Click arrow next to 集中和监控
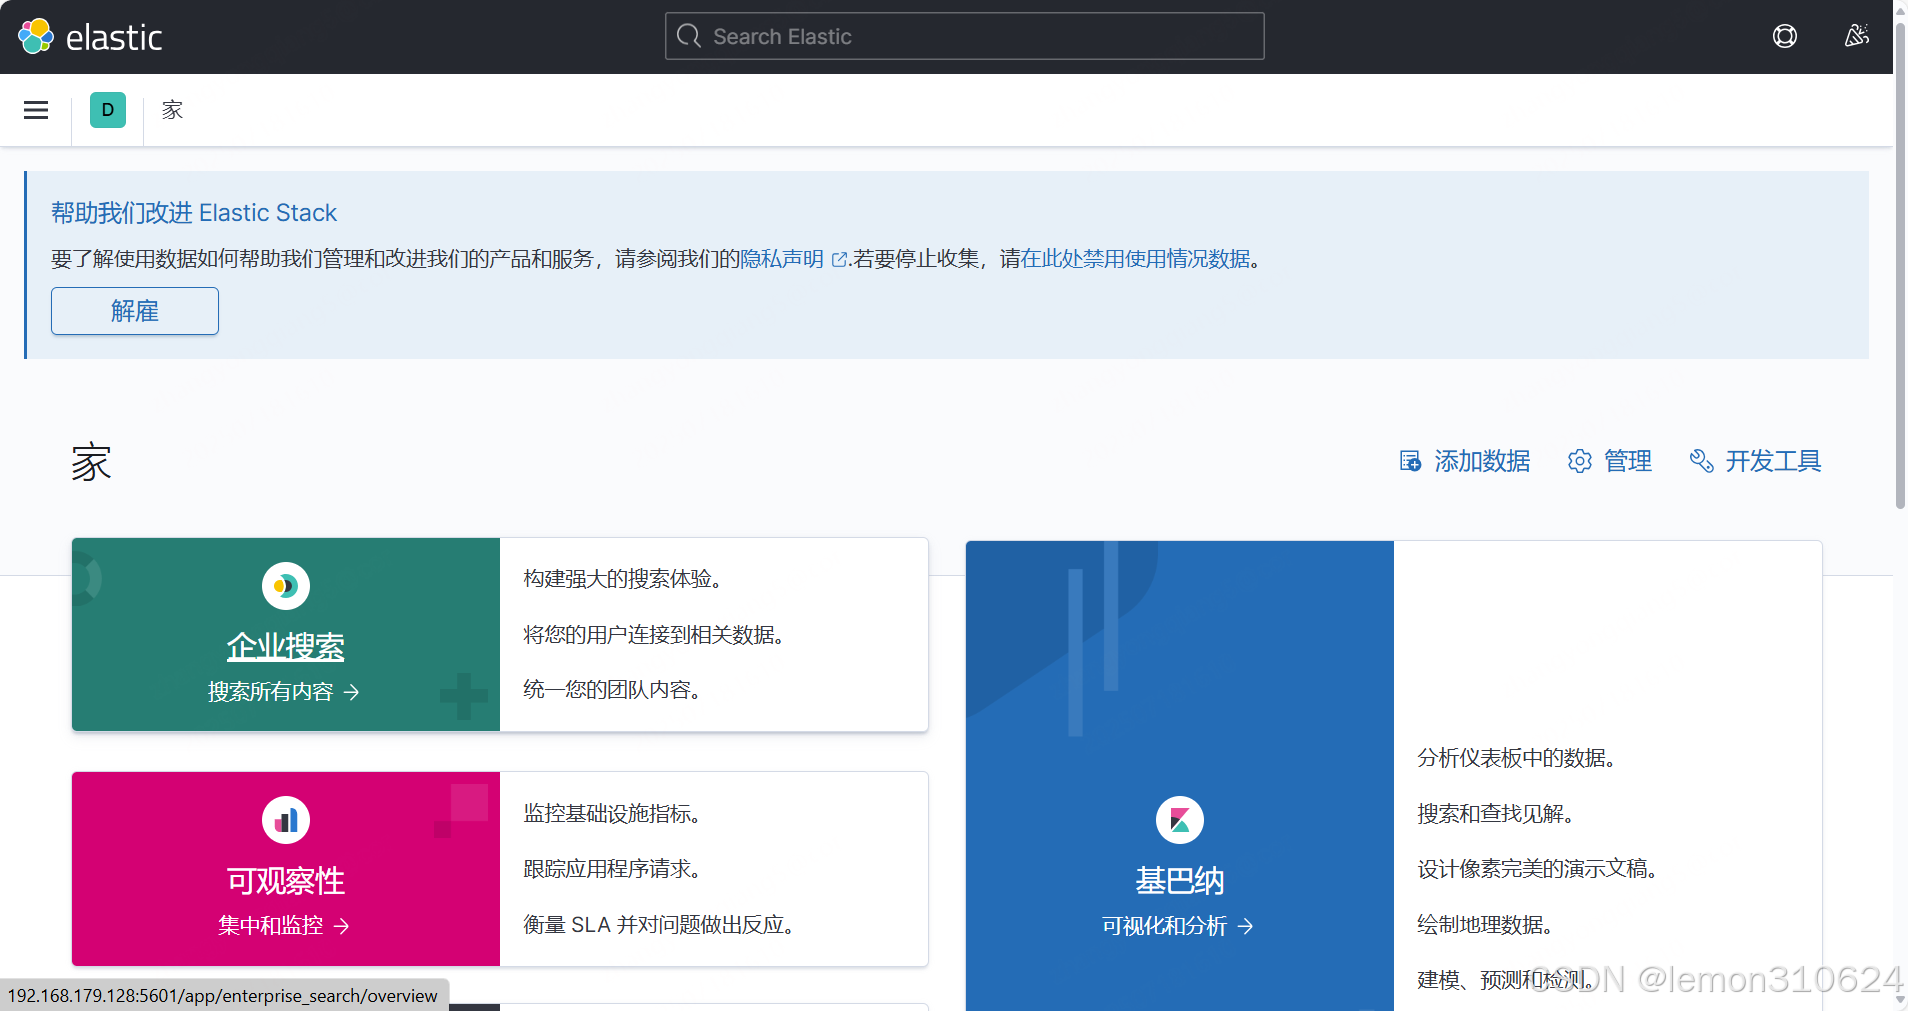Screen dimensions: 1908x1011 [x=342, y=926]
